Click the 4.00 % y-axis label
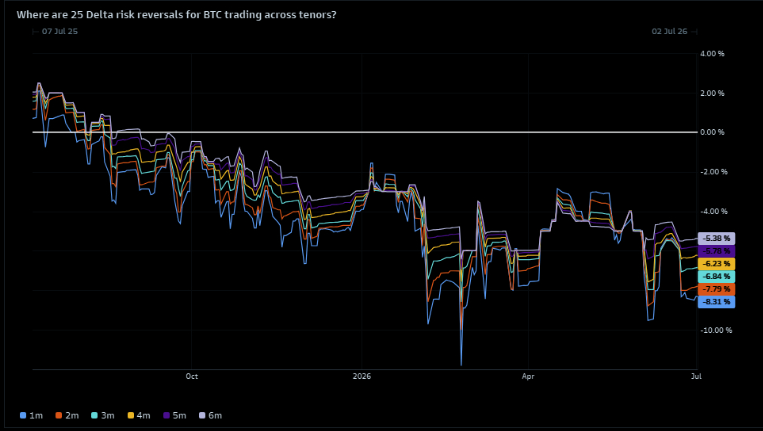 click(712, 54)
